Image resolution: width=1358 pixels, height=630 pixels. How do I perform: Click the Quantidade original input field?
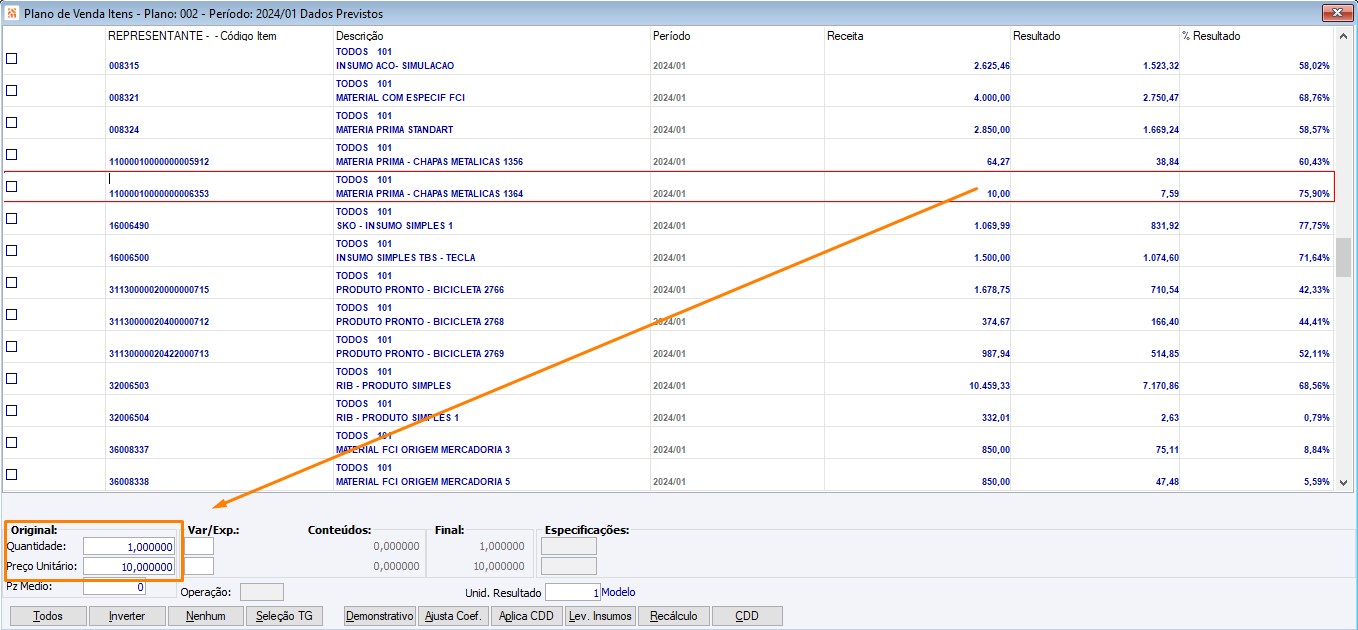(x=130, y=546)
